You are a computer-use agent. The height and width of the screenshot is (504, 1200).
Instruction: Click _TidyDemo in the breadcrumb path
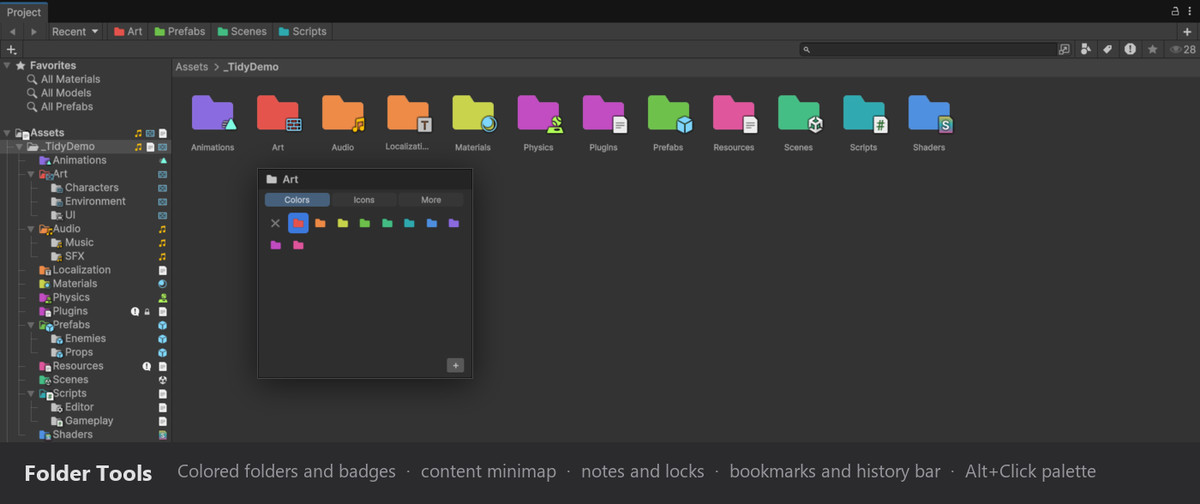251,67
